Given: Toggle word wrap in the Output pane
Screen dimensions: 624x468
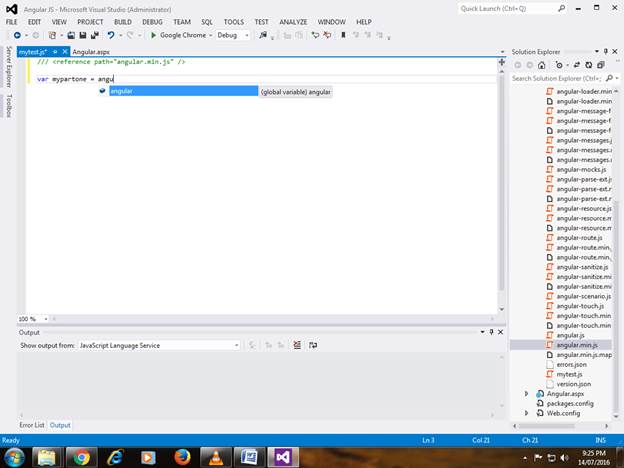Looking at the screenshot, I should click(313, 345).
